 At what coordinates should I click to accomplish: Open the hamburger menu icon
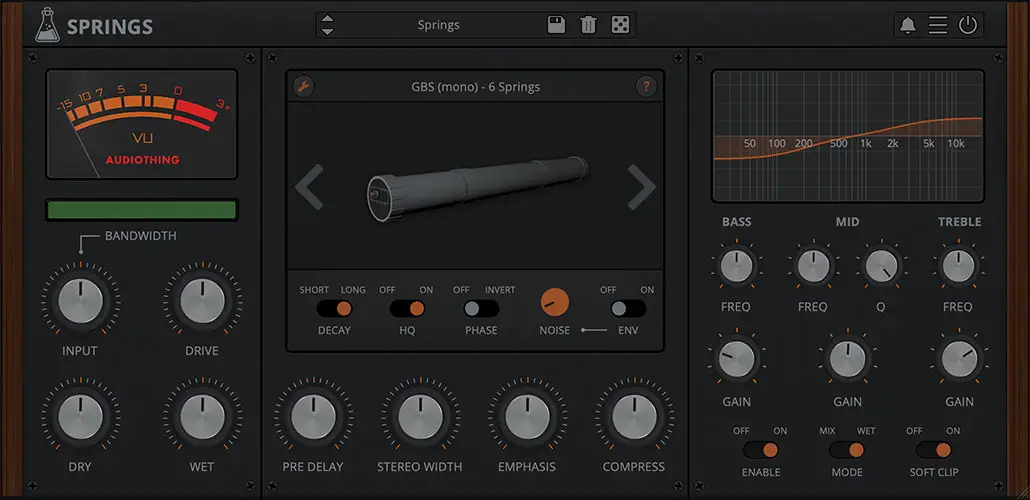pyautogui.click(x=937, y=26)
